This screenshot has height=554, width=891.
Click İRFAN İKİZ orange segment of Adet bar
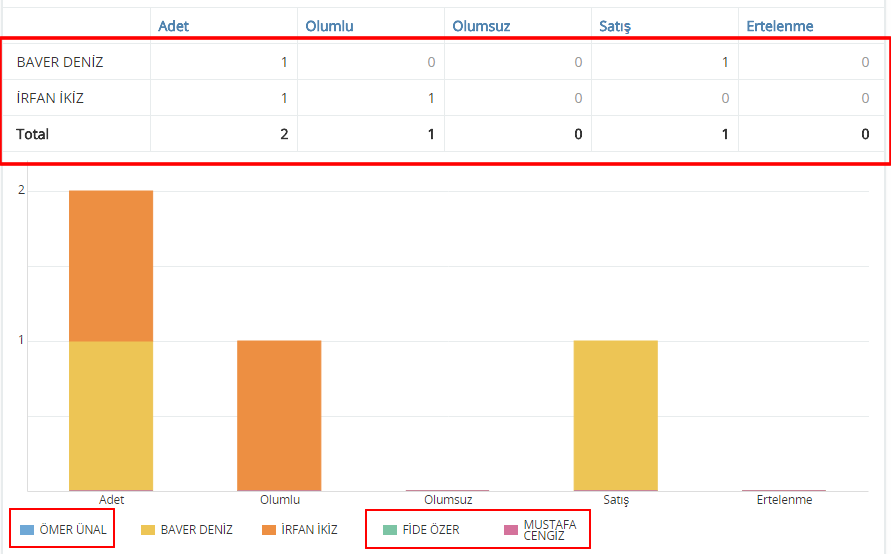pyautogui.click(x=111, y=265)
